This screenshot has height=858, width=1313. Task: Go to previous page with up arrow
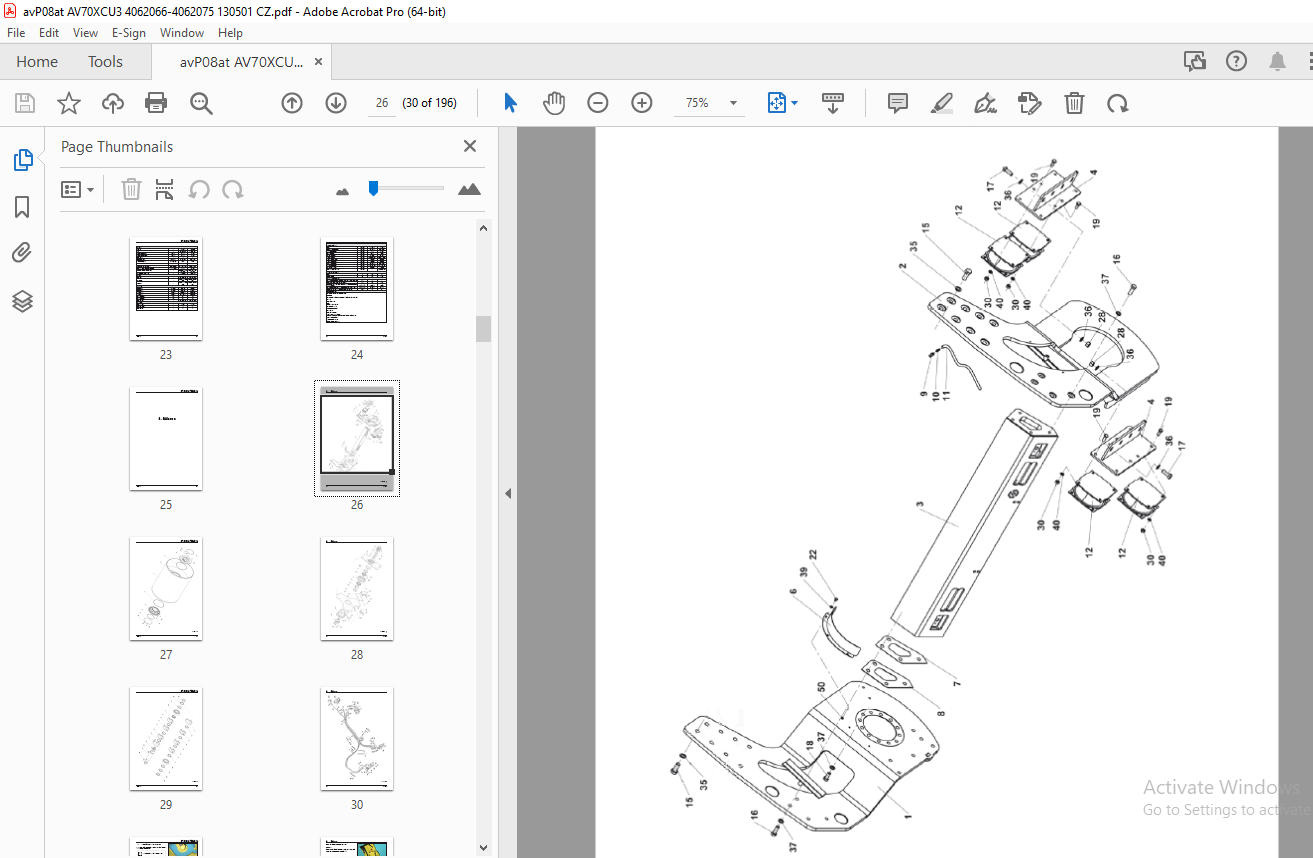pos(292,103)
